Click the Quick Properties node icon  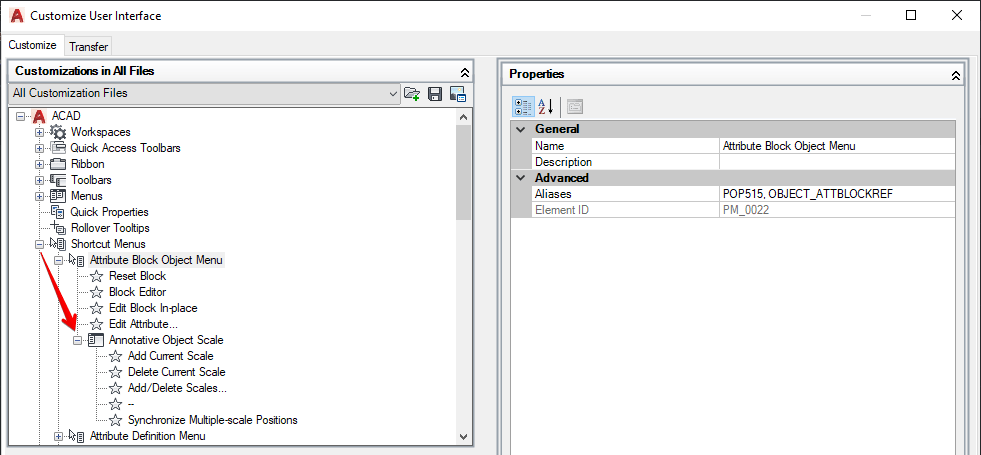coord(58,212)
